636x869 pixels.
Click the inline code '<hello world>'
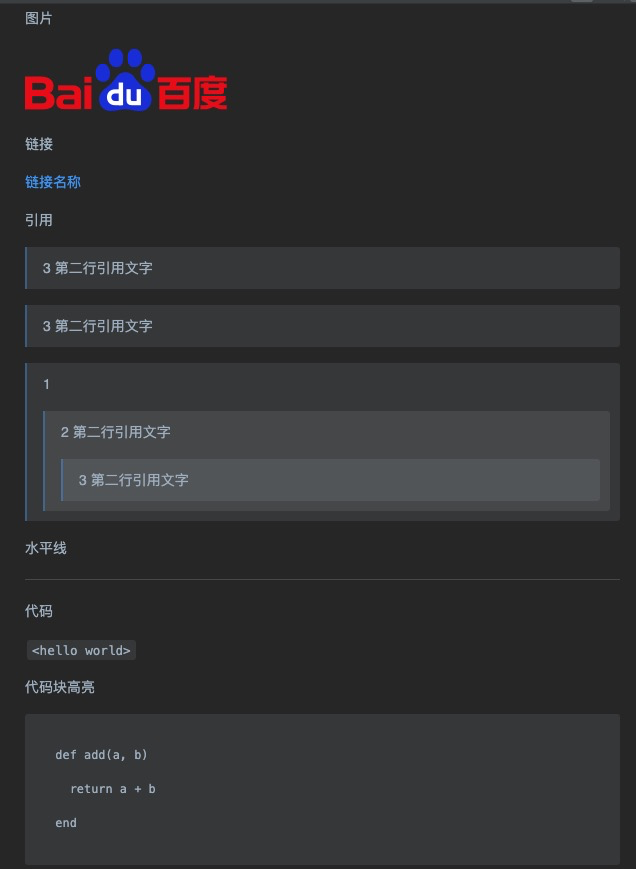(x=81, y=650)
